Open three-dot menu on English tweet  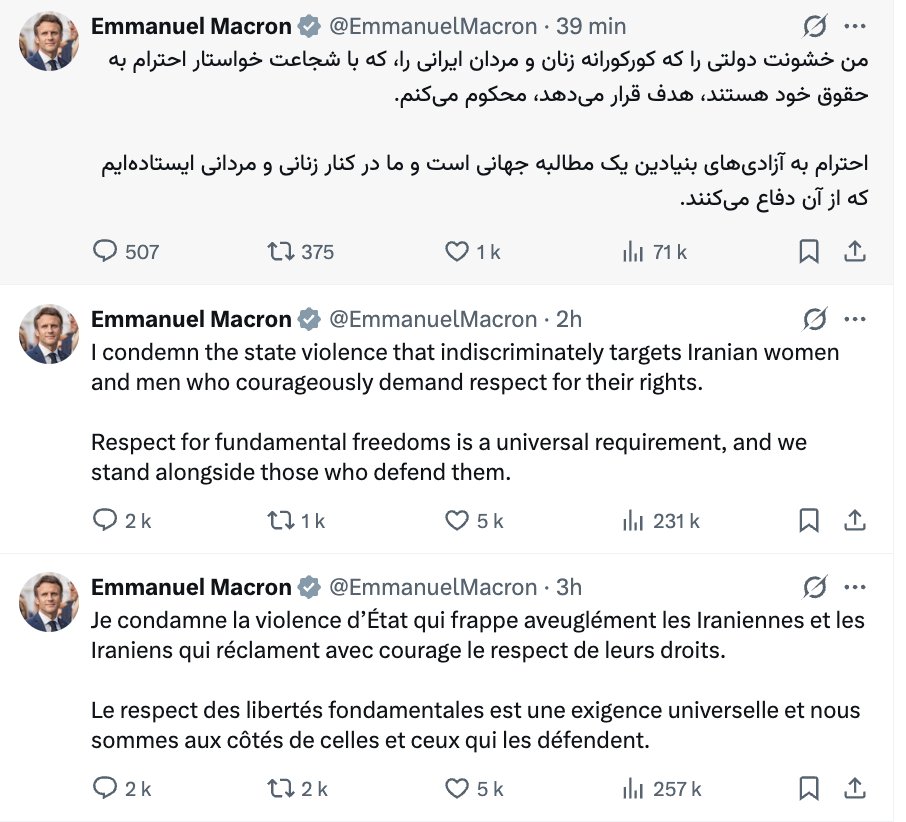click(x=855, y=319)
